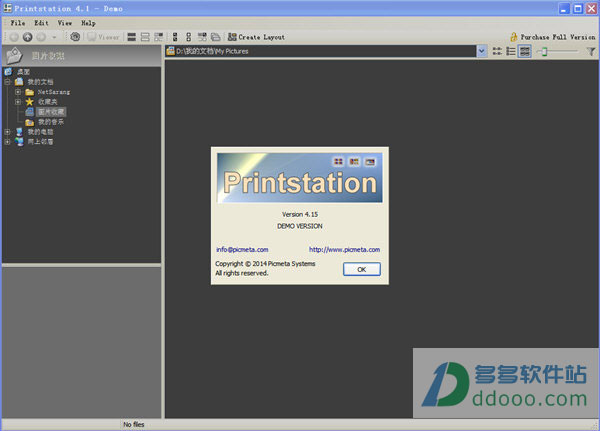Click the Printstation title bar app icon
Viewport: 600px width, 431px height.
pyautogui.click(x=7, y=8)
